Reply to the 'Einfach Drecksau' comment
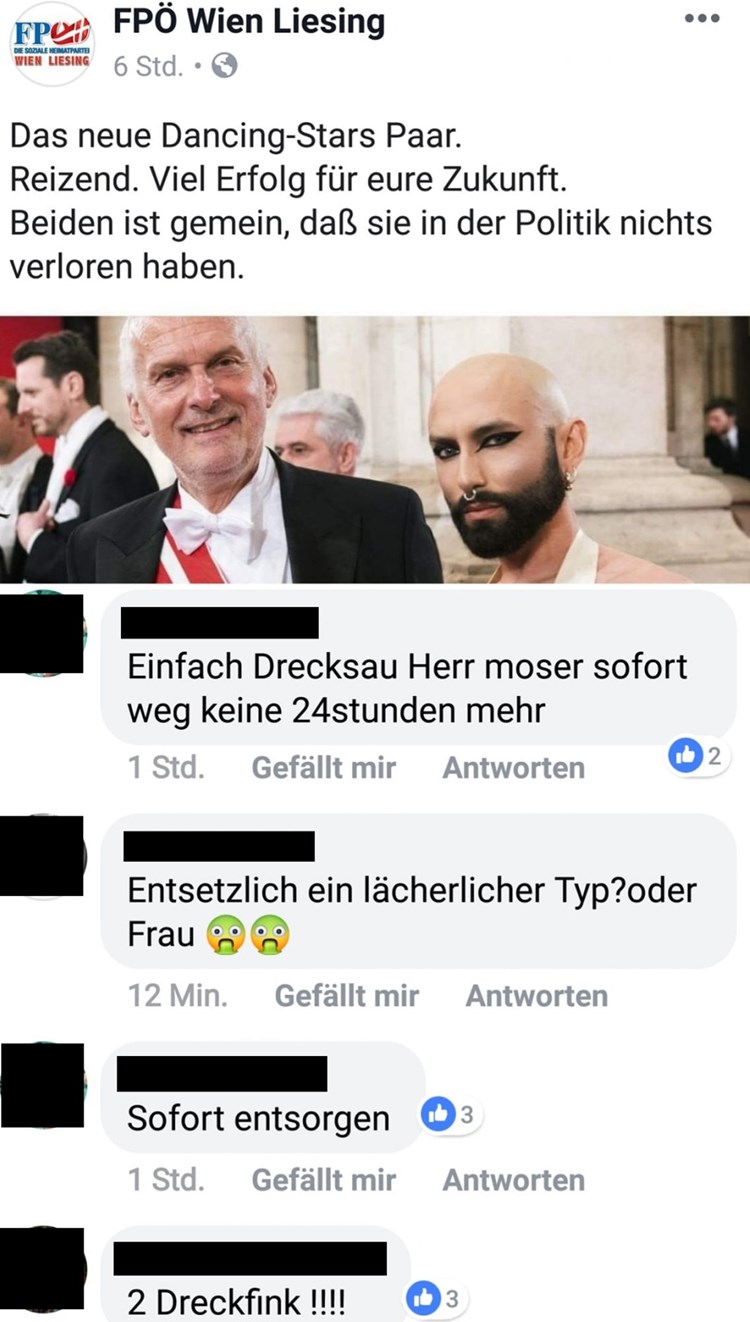The height and width of the screenshot is (1322, 750). [513, 768]
